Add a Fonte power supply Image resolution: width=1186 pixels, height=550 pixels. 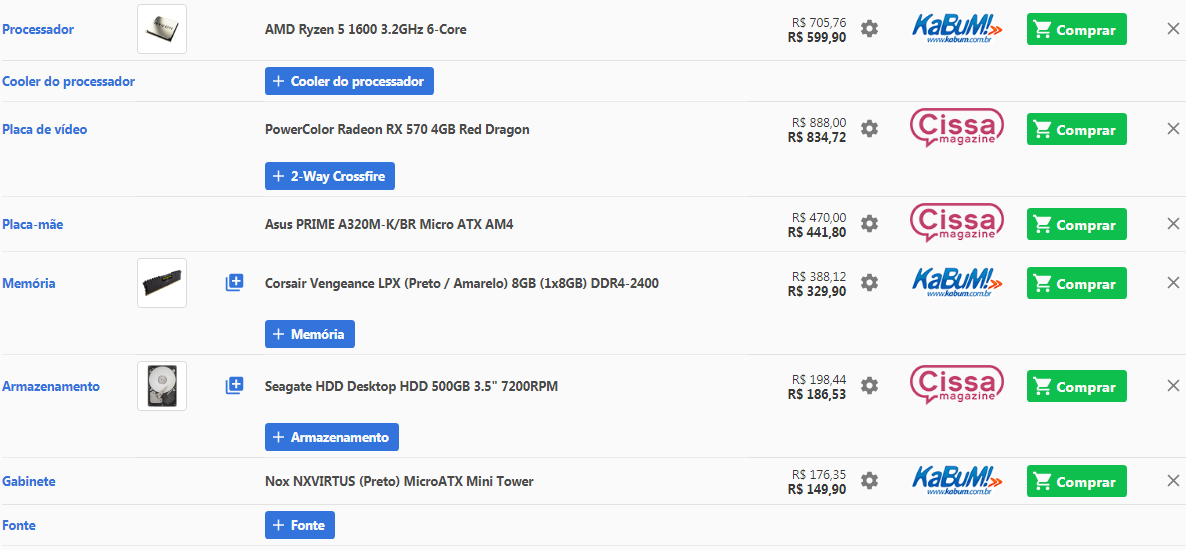[300, 524]
